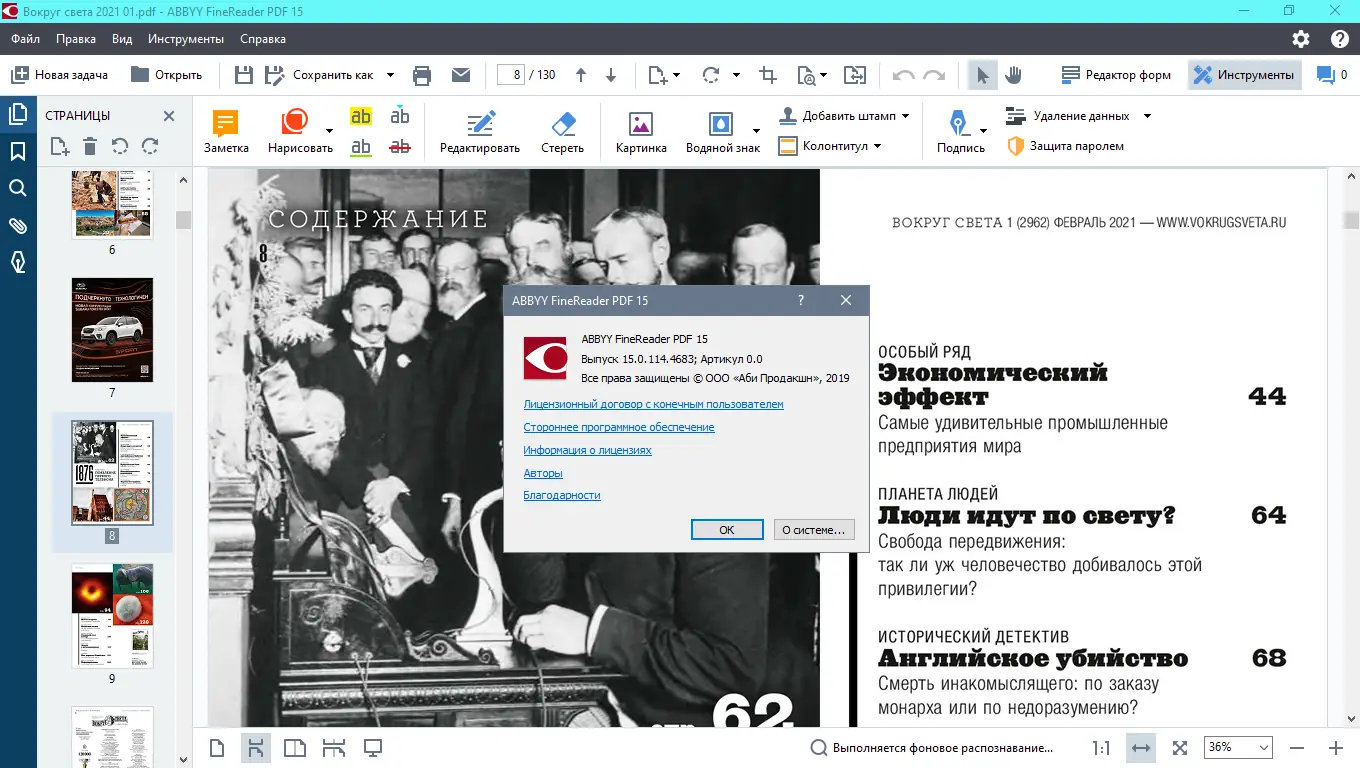This screenshot has width=1360, height=768.
Task: Open the Digital signatures sidebar panel
Action: [18, 262]
